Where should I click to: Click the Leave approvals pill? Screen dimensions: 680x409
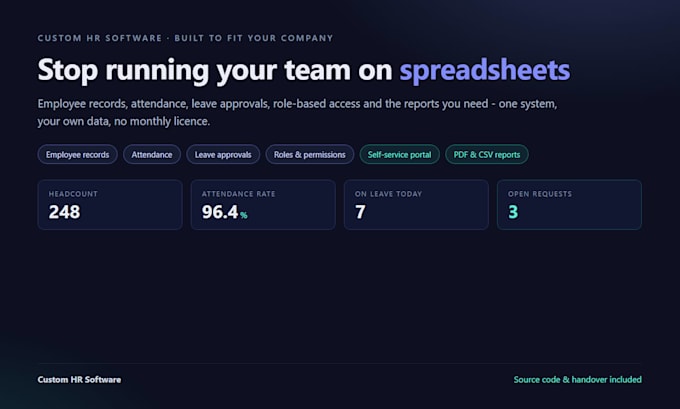coord(223,154)
